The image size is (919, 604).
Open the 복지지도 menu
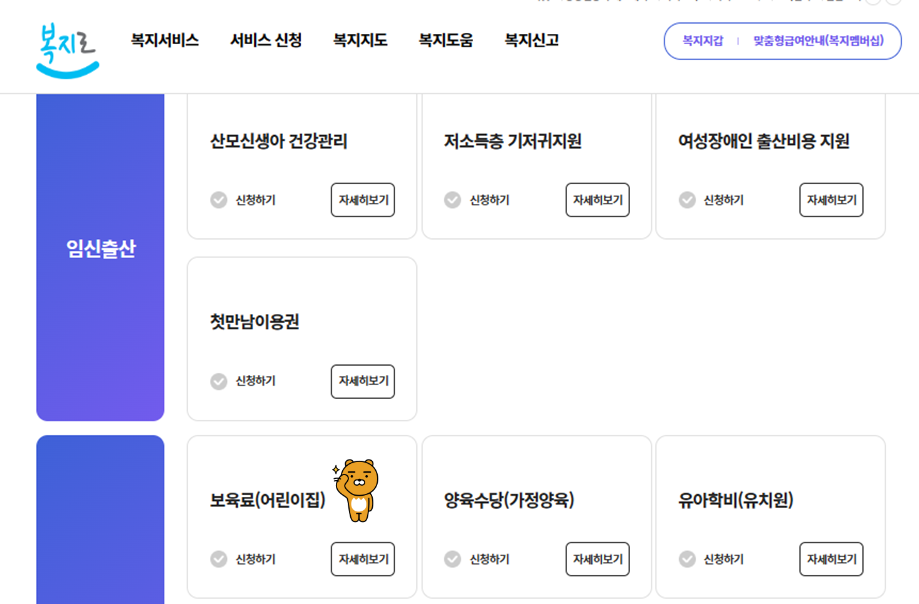point(355,41)
